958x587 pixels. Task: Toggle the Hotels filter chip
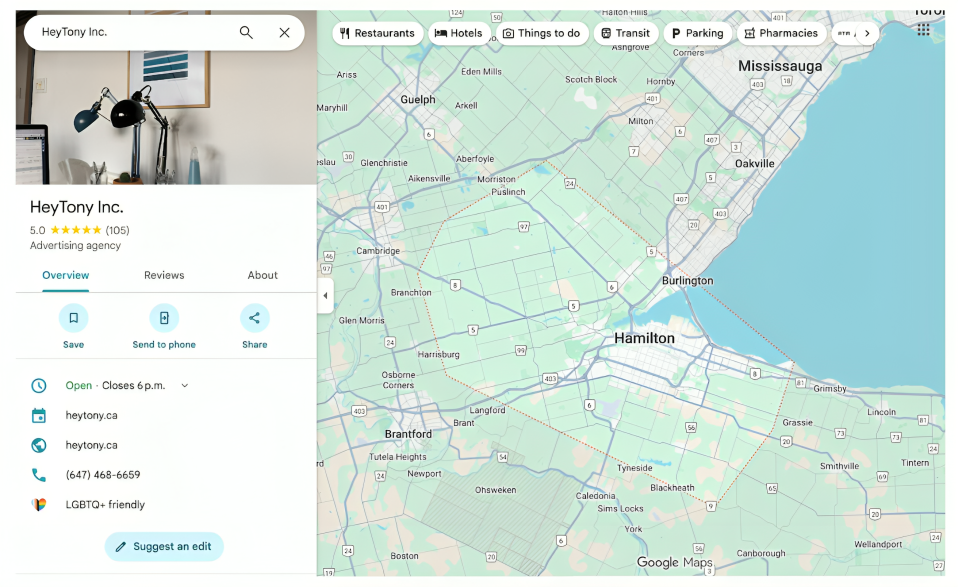tap(458, 33)
